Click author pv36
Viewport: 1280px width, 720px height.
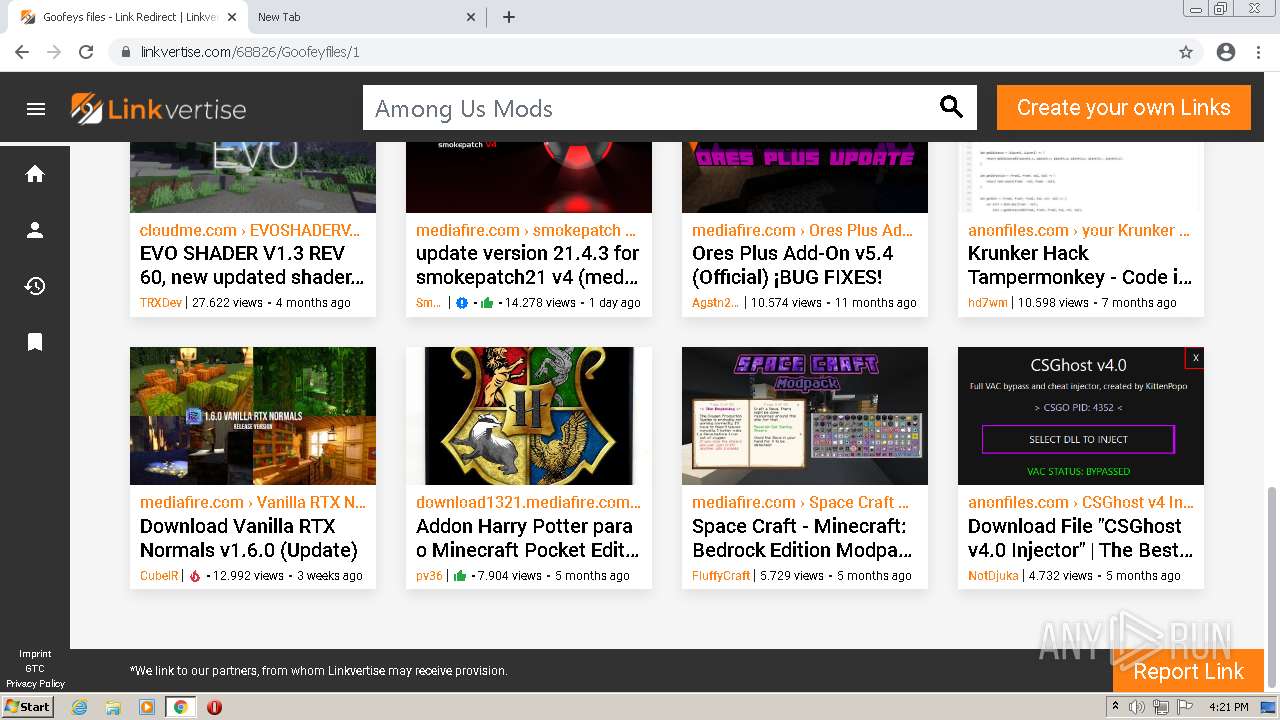coord(429,576)
